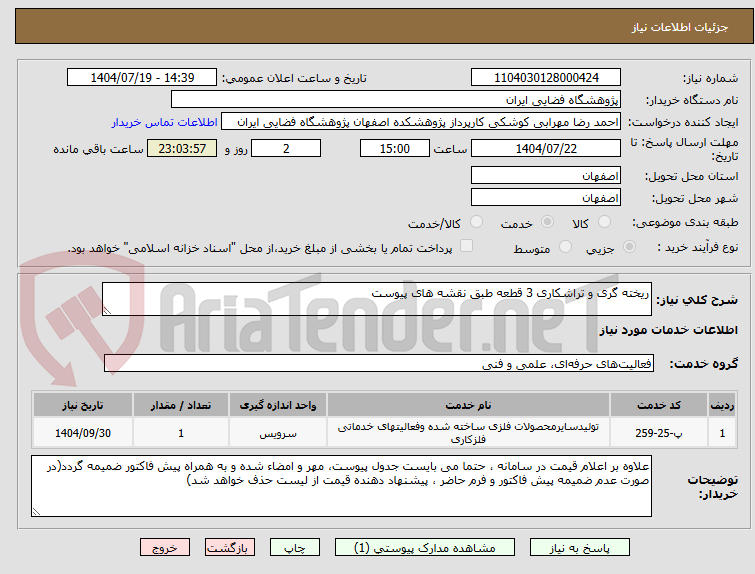
Task: Click unit cell سرویس
Action: pyautogui.click(x=278, y=433)
